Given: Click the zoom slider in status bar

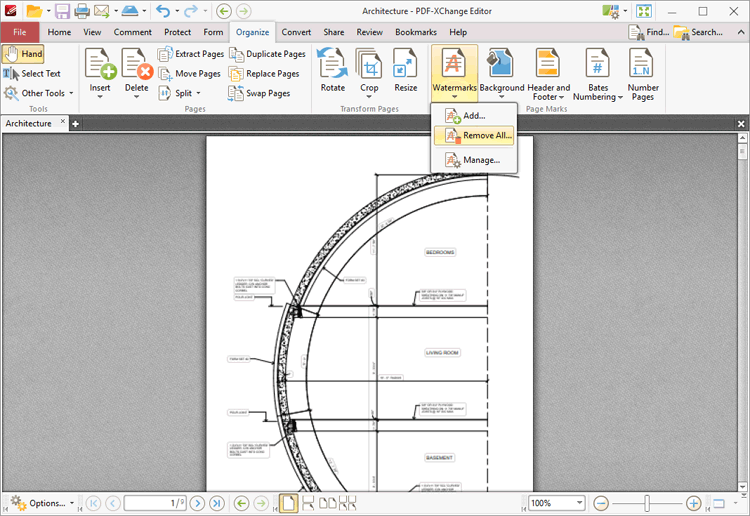Looking at the screenshot, I should 647,503.
